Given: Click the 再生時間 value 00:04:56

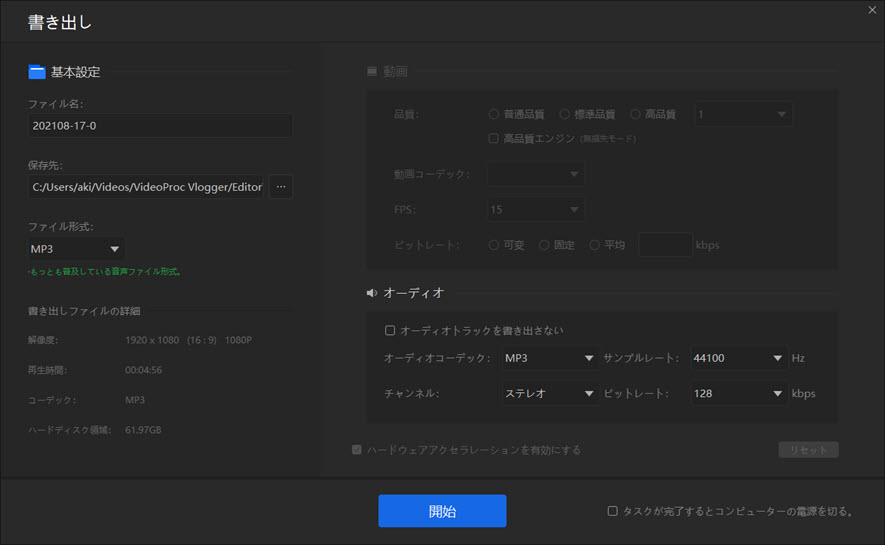Looking at the screenshot, I should (x=143, y=370).
